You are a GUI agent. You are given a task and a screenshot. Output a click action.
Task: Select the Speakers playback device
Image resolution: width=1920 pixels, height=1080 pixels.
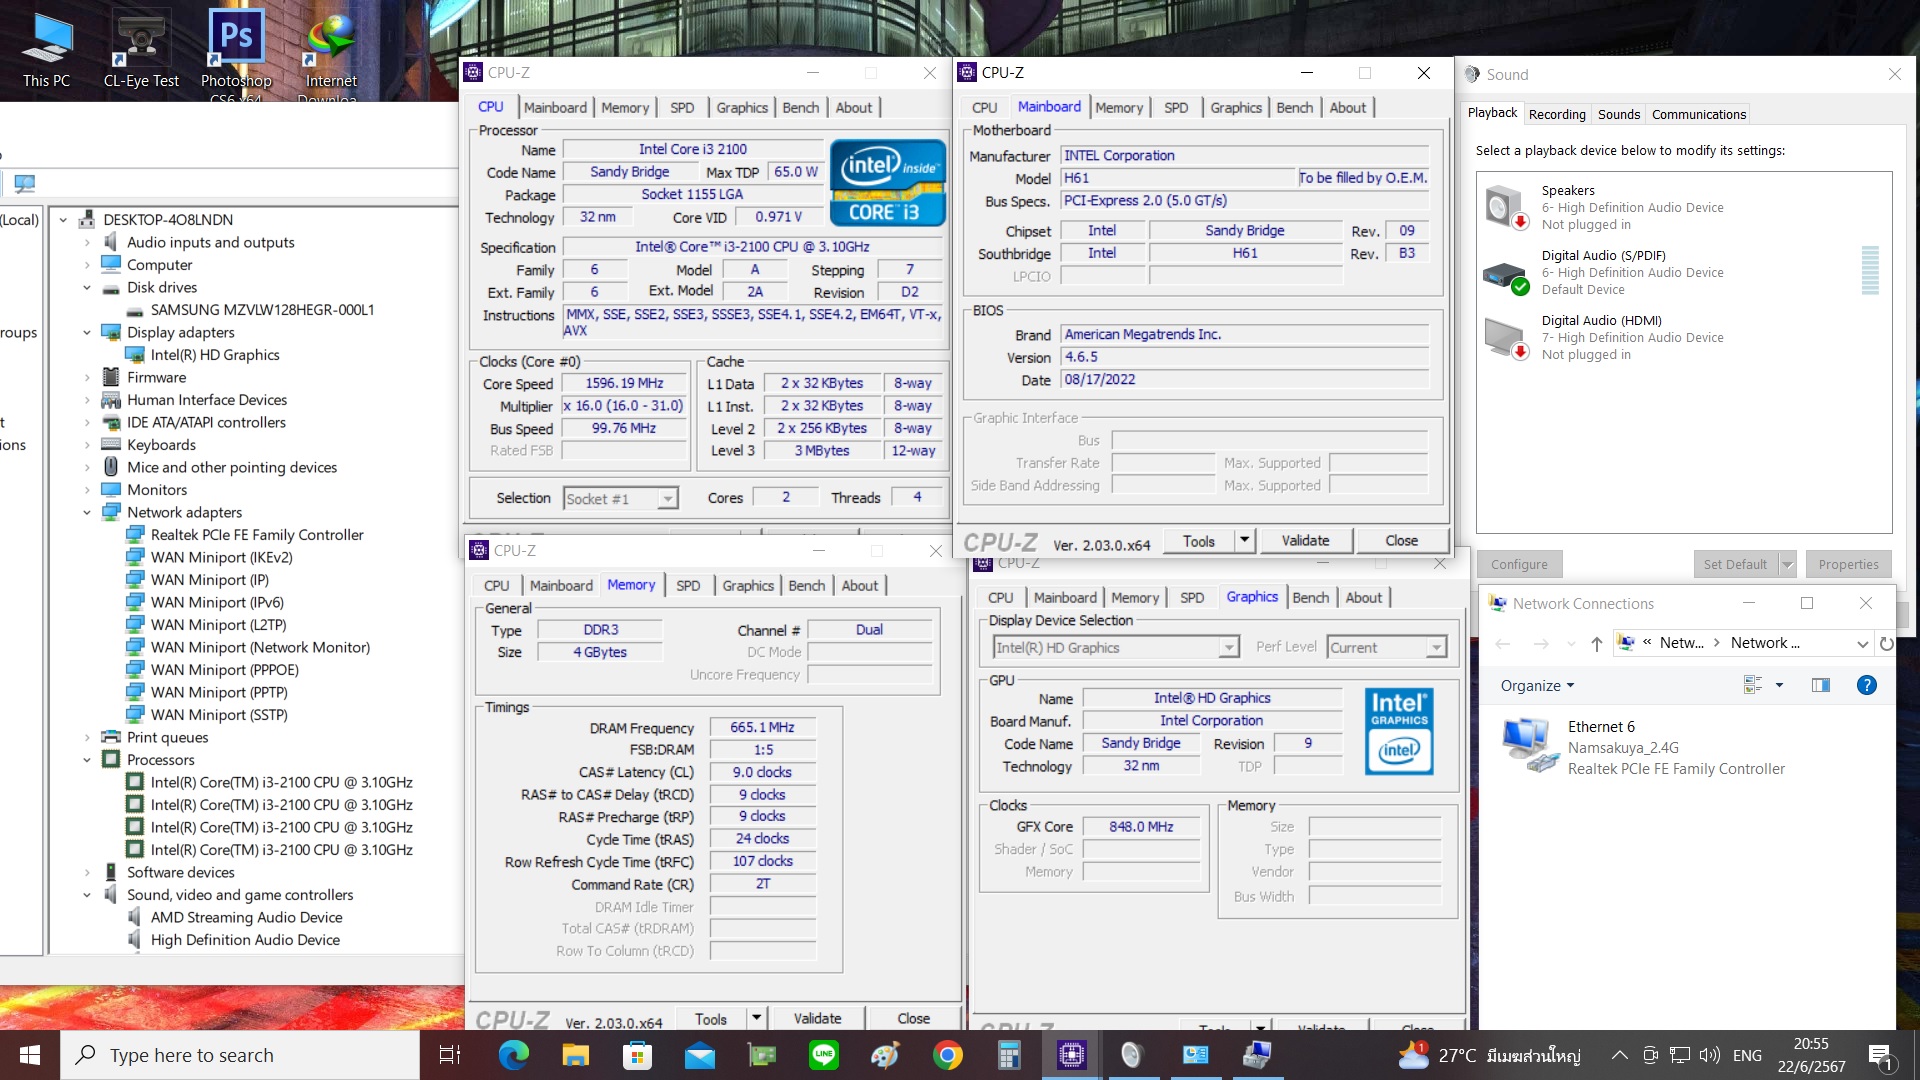click(1684, 208)
